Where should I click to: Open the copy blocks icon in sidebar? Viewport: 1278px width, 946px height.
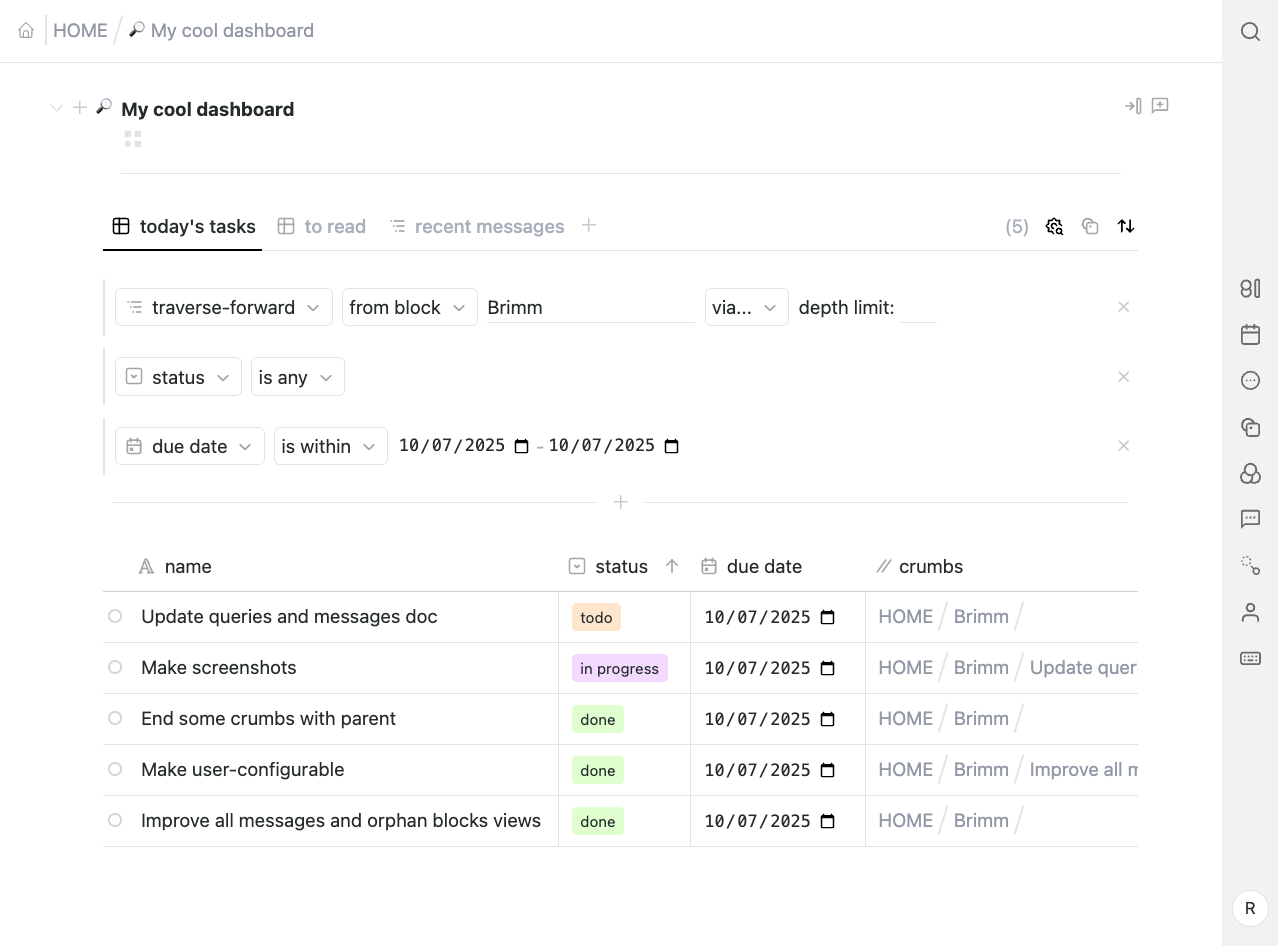[x=1250, y=427]
